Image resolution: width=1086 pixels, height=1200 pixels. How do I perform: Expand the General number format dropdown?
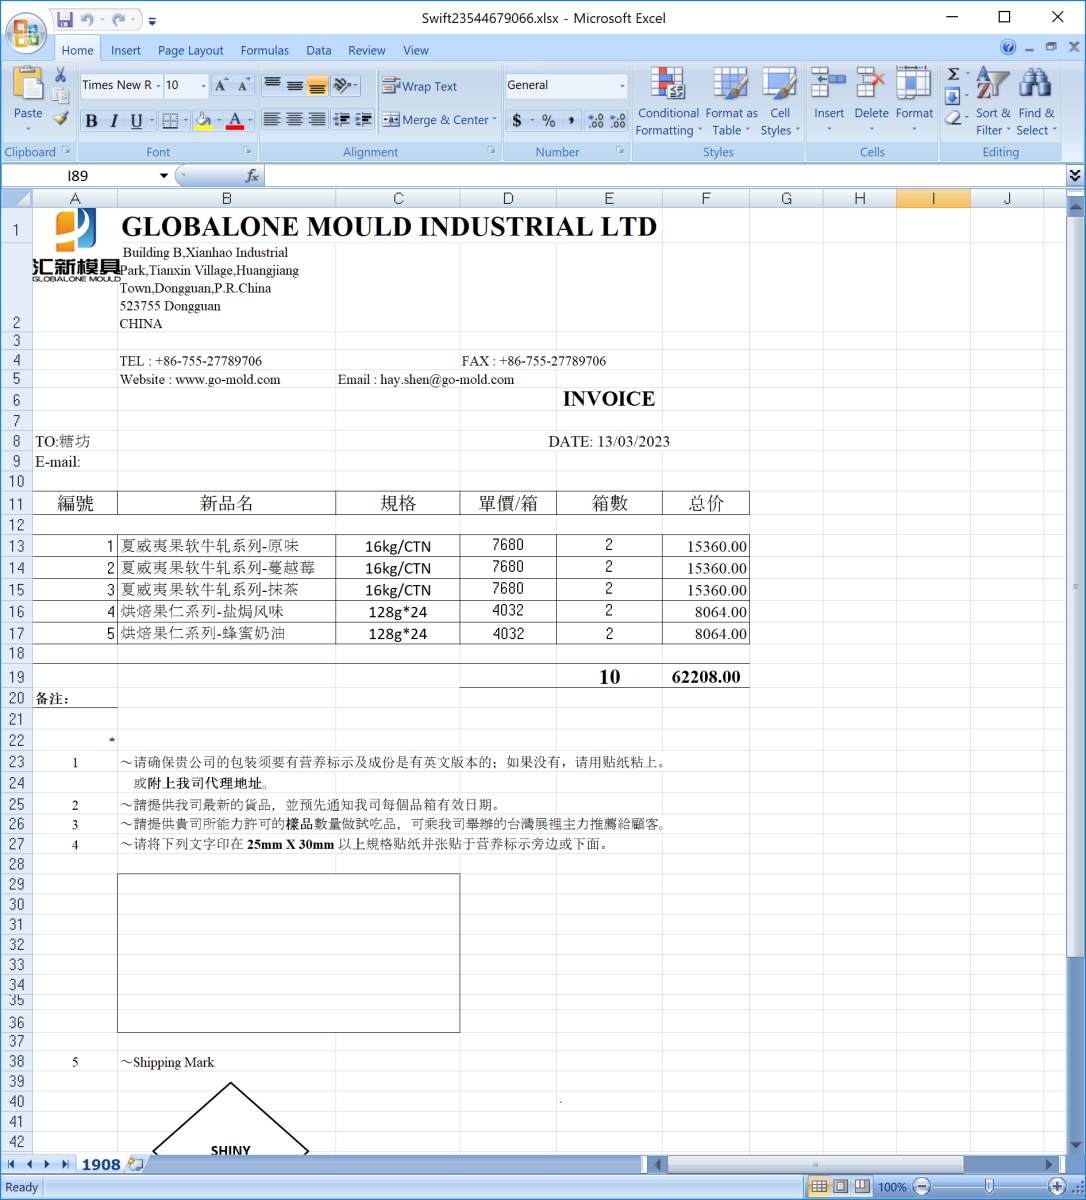(x=622, y=86)
